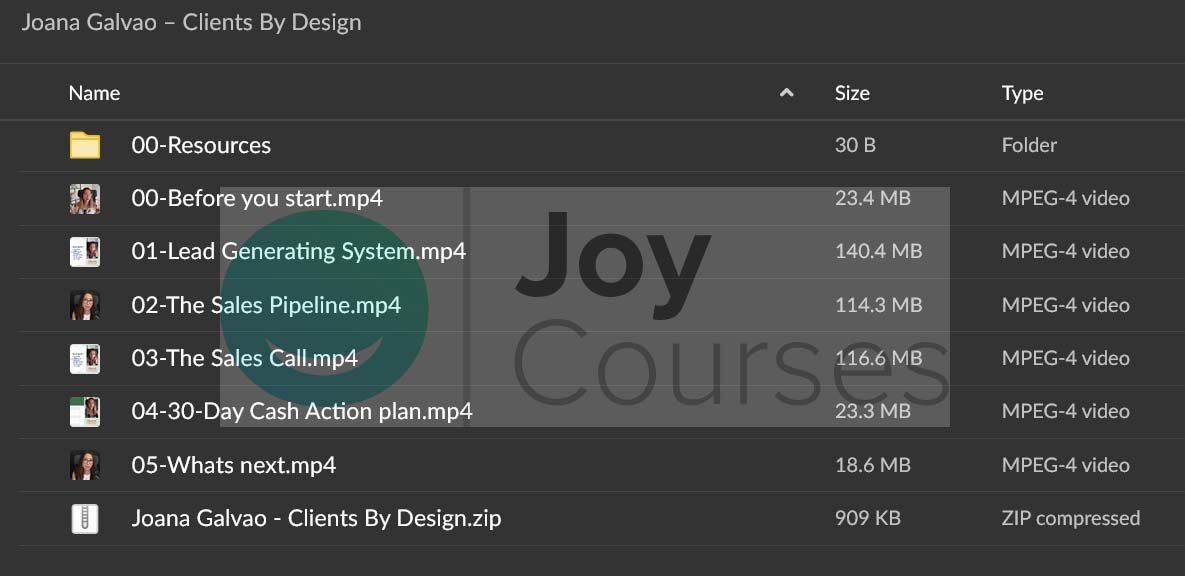The width and height of the screenshot is (1185, 576).
Task: Select the 00-Resources folder name
Action: [201, 145]
